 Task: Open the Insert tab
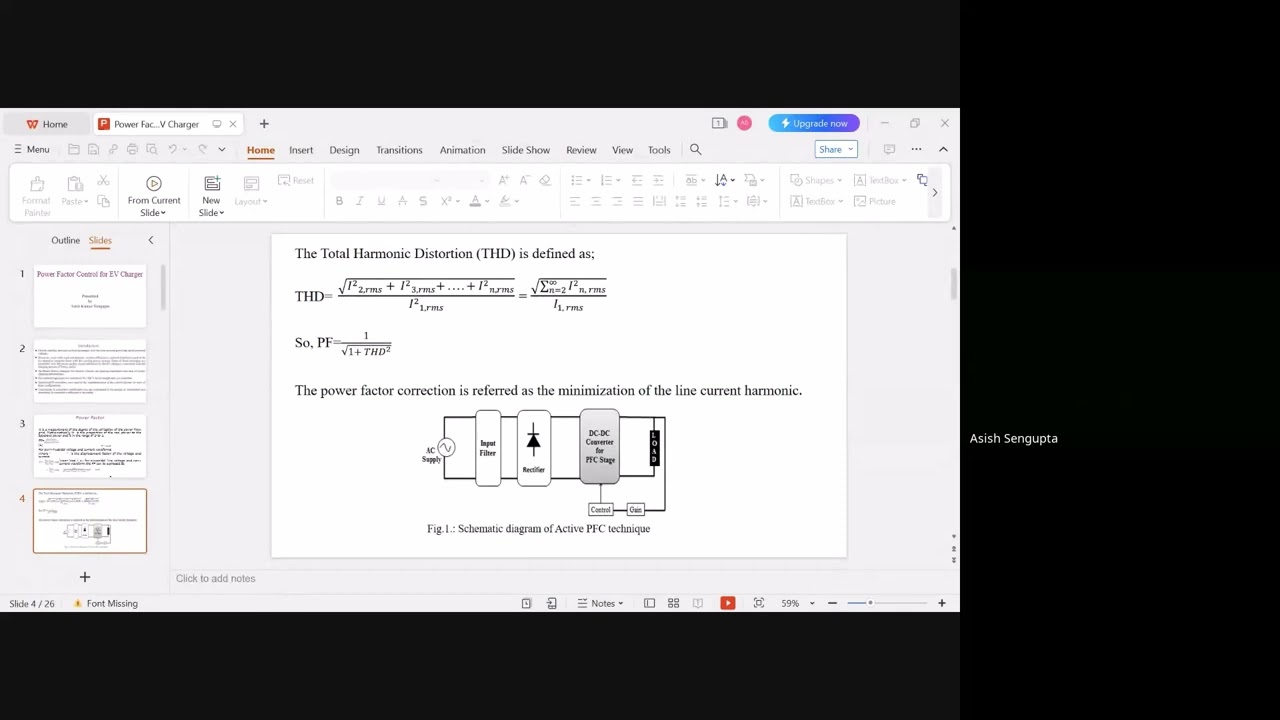click(301, 150)
